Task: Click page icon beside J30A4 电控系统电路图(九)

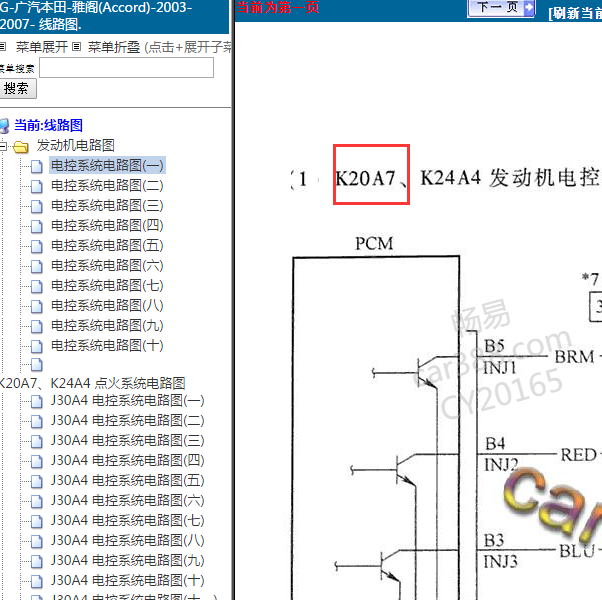Action: tap(36, 561)
